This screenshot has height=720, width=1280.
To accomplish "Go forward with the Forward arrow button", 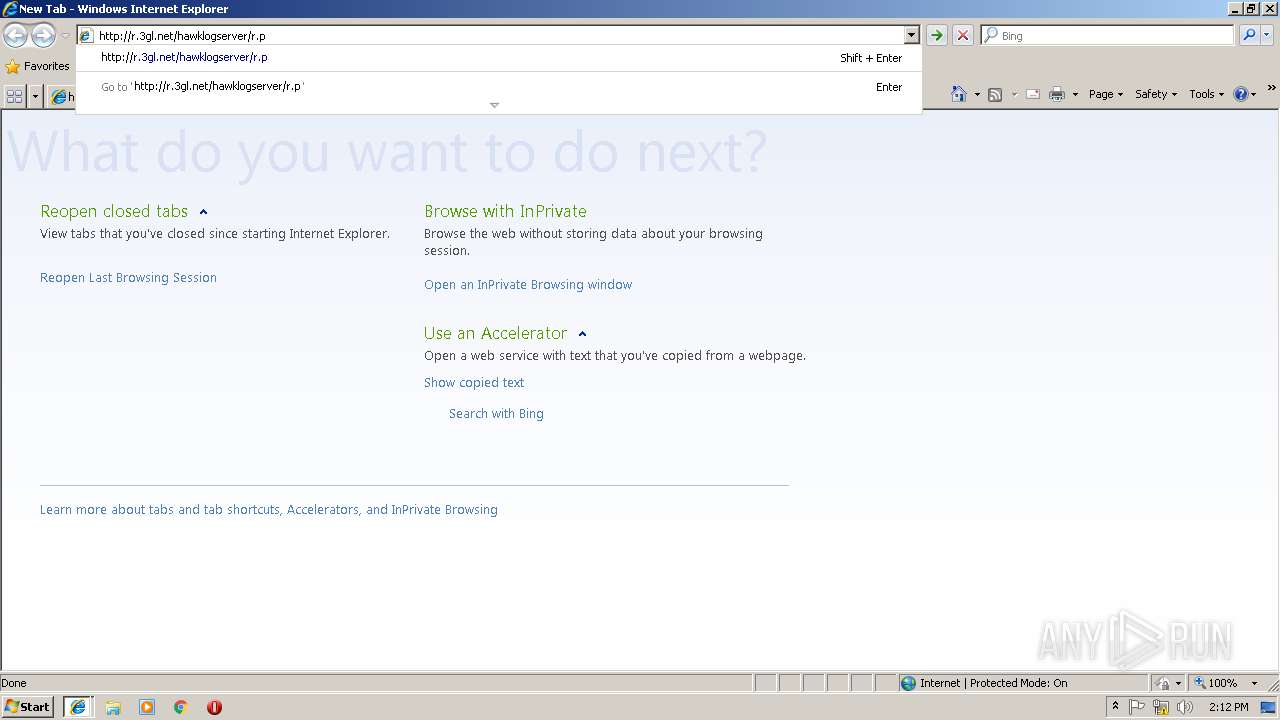I will 43,36.
